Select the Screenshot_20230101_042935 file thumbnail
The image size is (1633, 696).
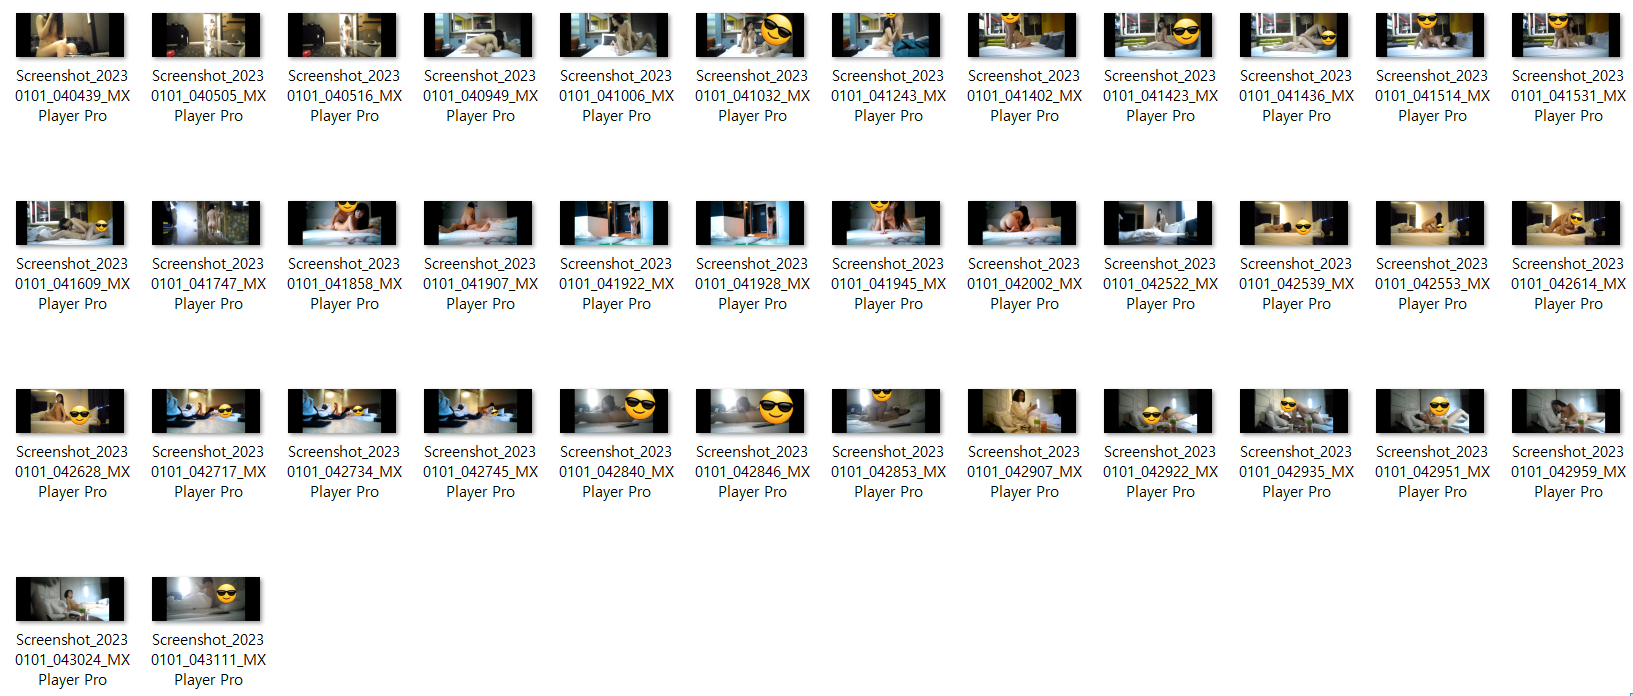pyautogui.click(x=1295, y=411)
